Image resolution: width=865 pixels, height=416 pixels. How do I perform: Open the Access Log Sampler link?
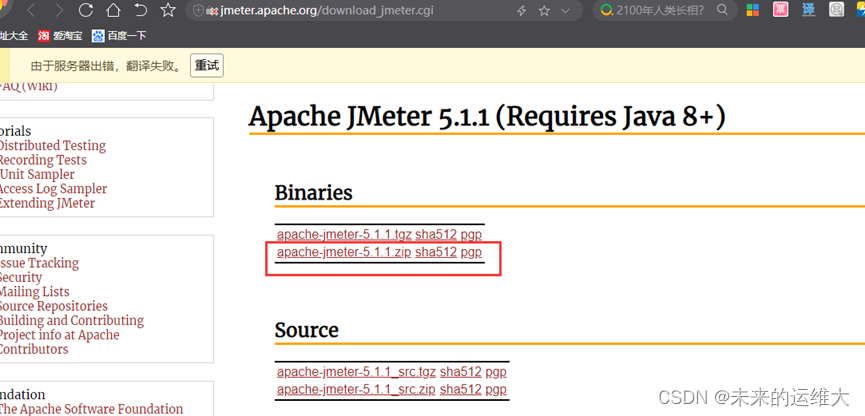54,189
